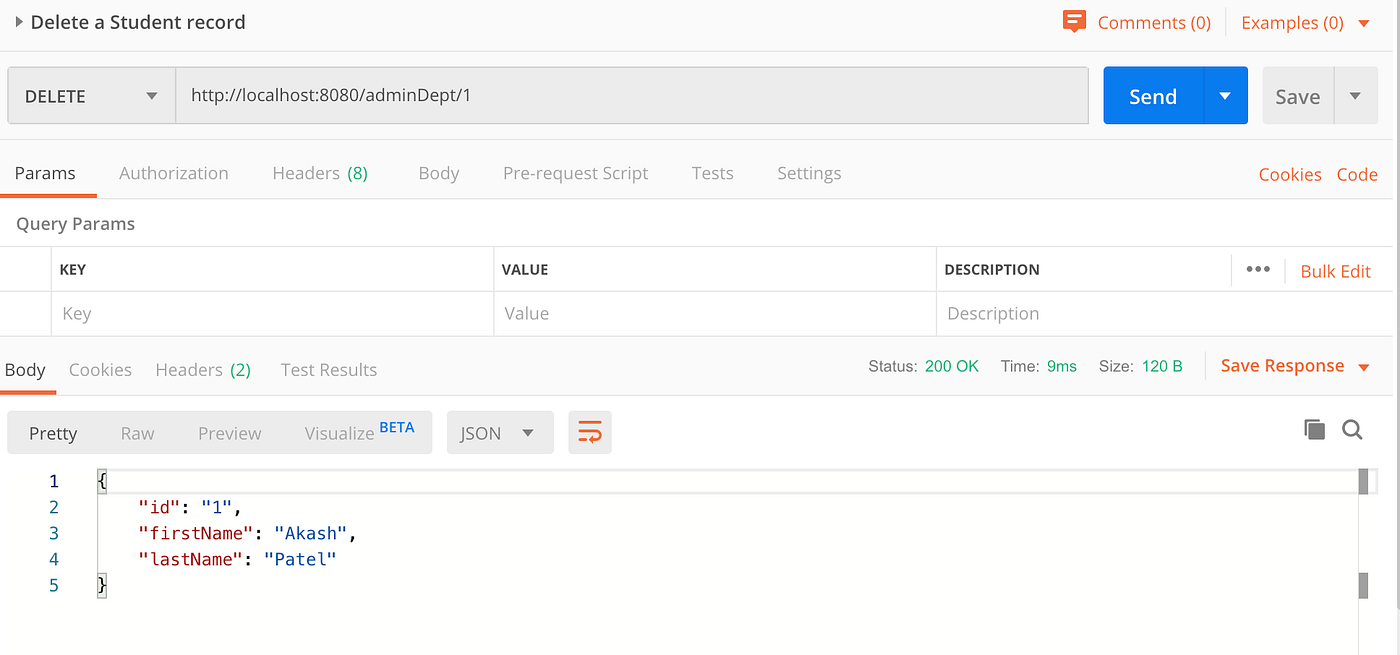Send the DELETE request

click(x=1152, y=95)
